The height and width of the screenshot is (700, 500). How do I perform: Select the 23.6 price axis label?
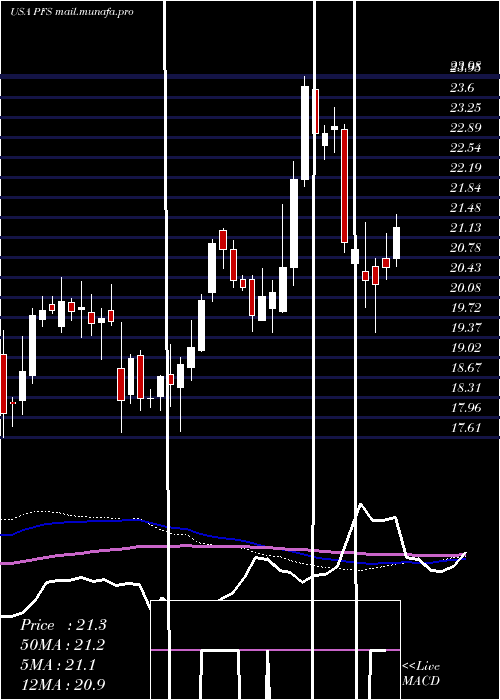click(462, 88)
